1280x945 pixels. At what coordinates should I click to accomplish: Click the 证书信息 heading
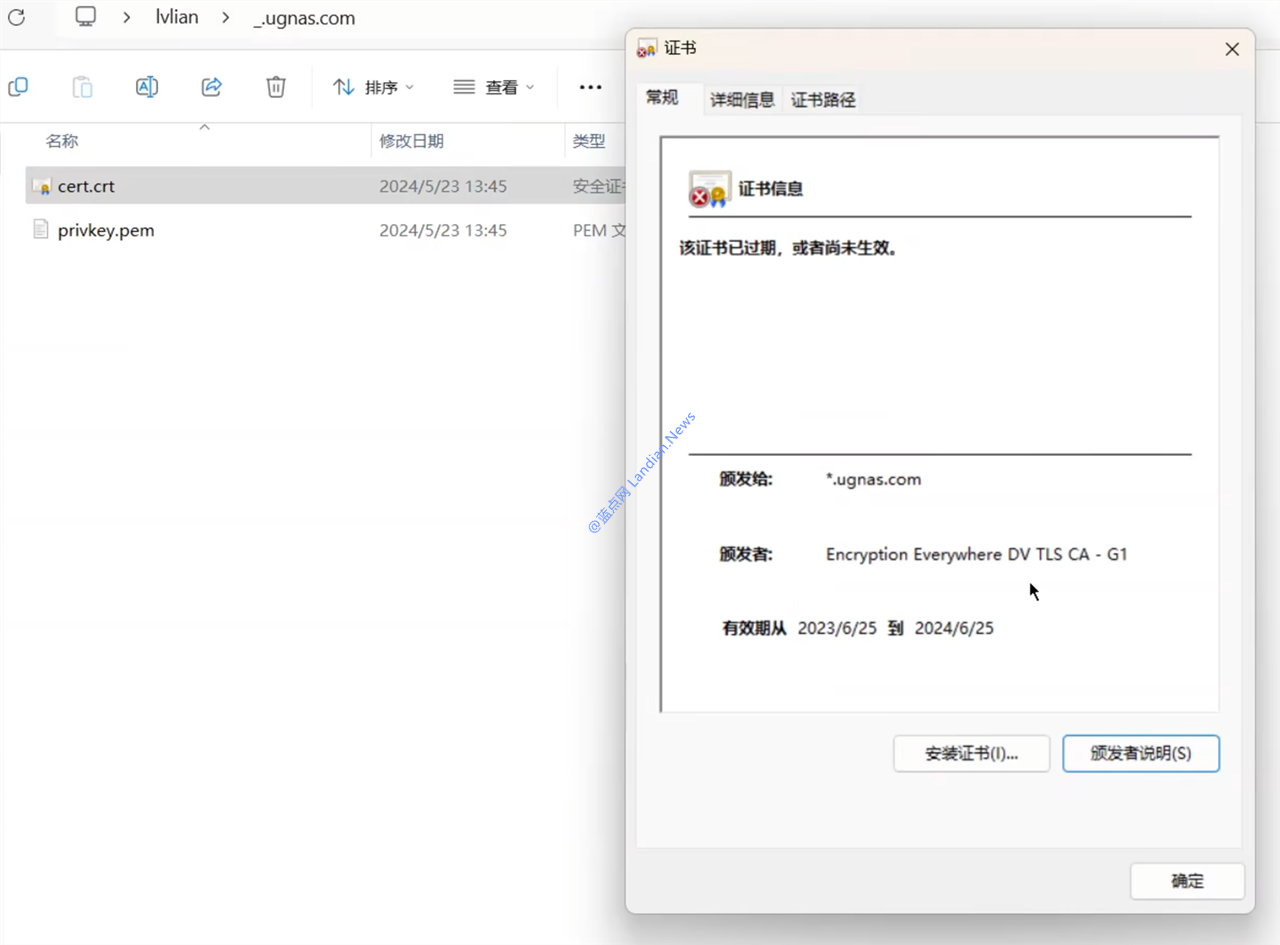[771, 188]
